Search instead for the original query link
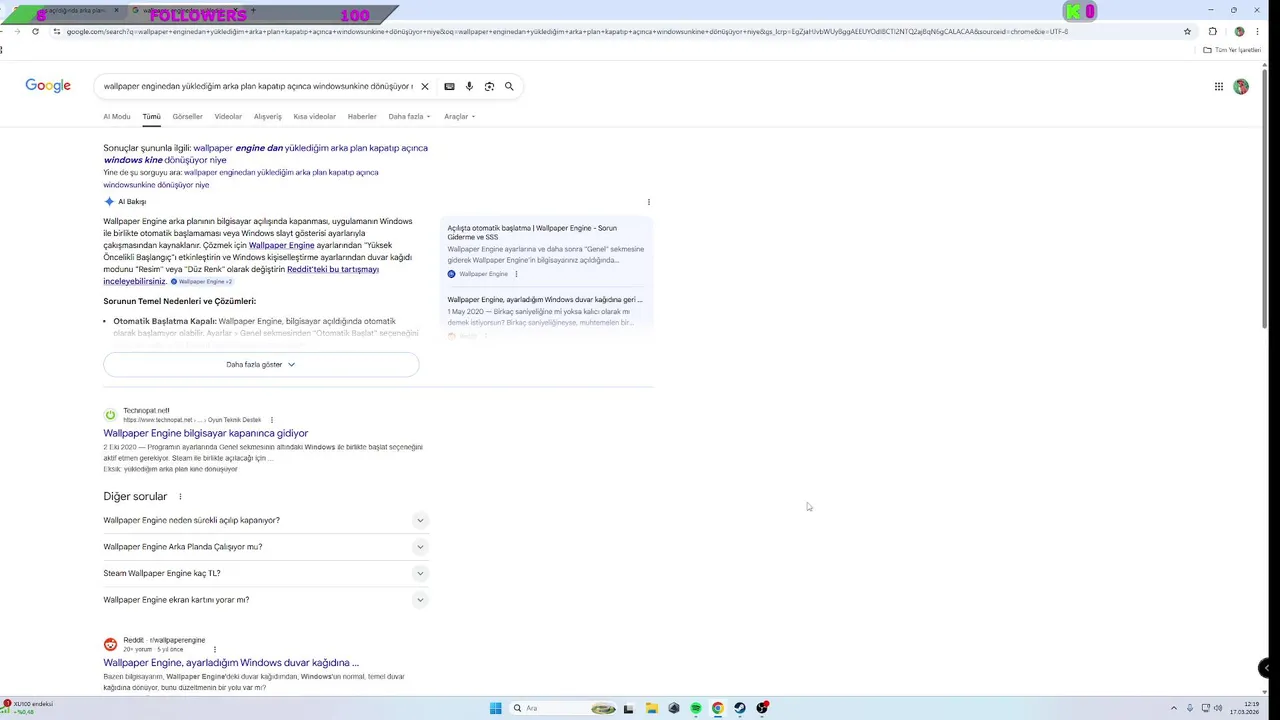The image size is (1280, 720). point(241,178)
